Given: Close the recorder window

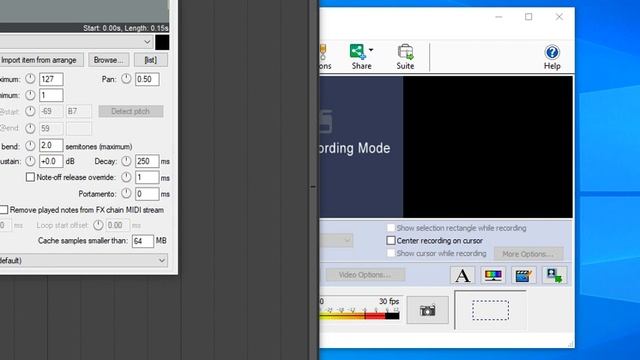Looking at the screenshot, I should pyautogui.click(x=559, y=17).
